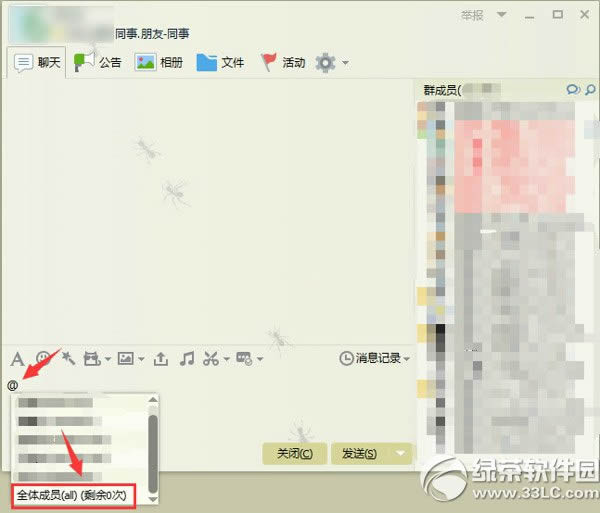The image size is (600, 513).
Task: Click the mention list scrollbar down arrow
Action: pos(153,500)
